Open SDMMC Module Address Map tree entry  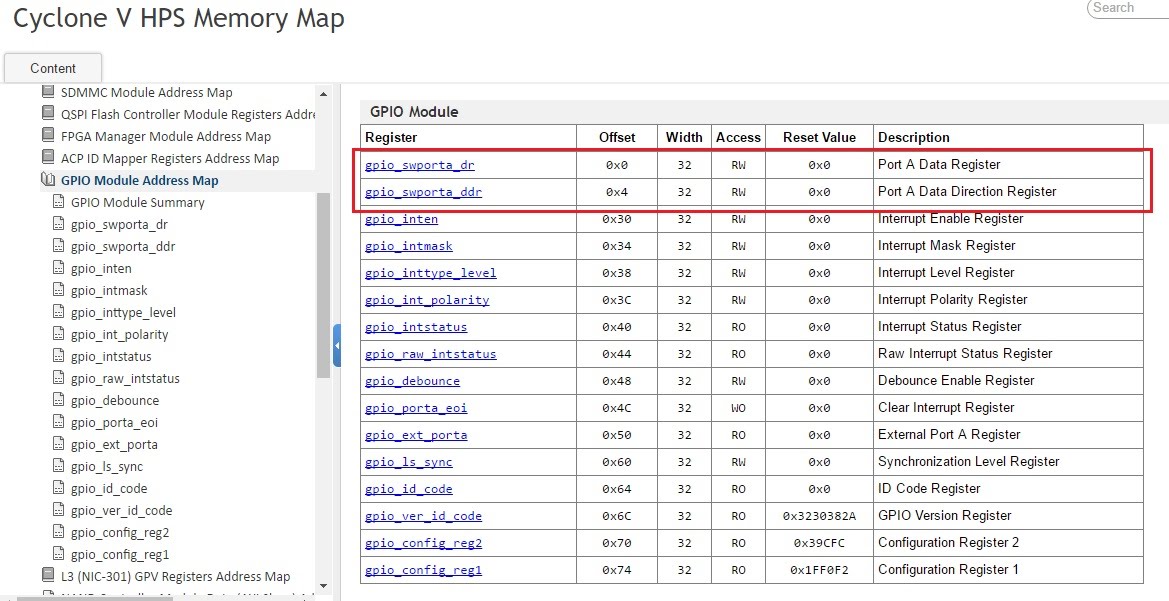click(x=147, y=92)
